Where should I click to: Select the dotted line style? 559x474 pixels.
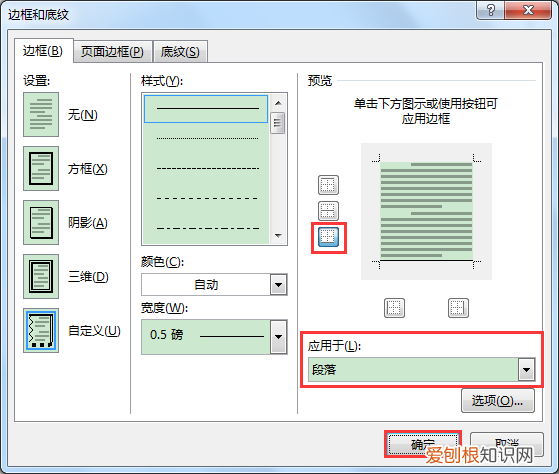pos(207,138)
